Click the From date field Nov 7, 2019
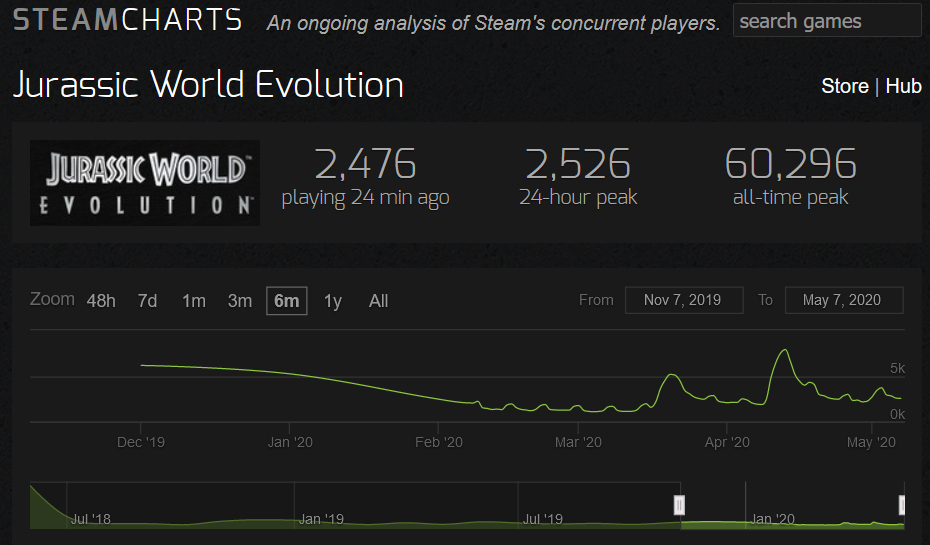Viewport: 930px width, 545px height. [x=683, y=300]
